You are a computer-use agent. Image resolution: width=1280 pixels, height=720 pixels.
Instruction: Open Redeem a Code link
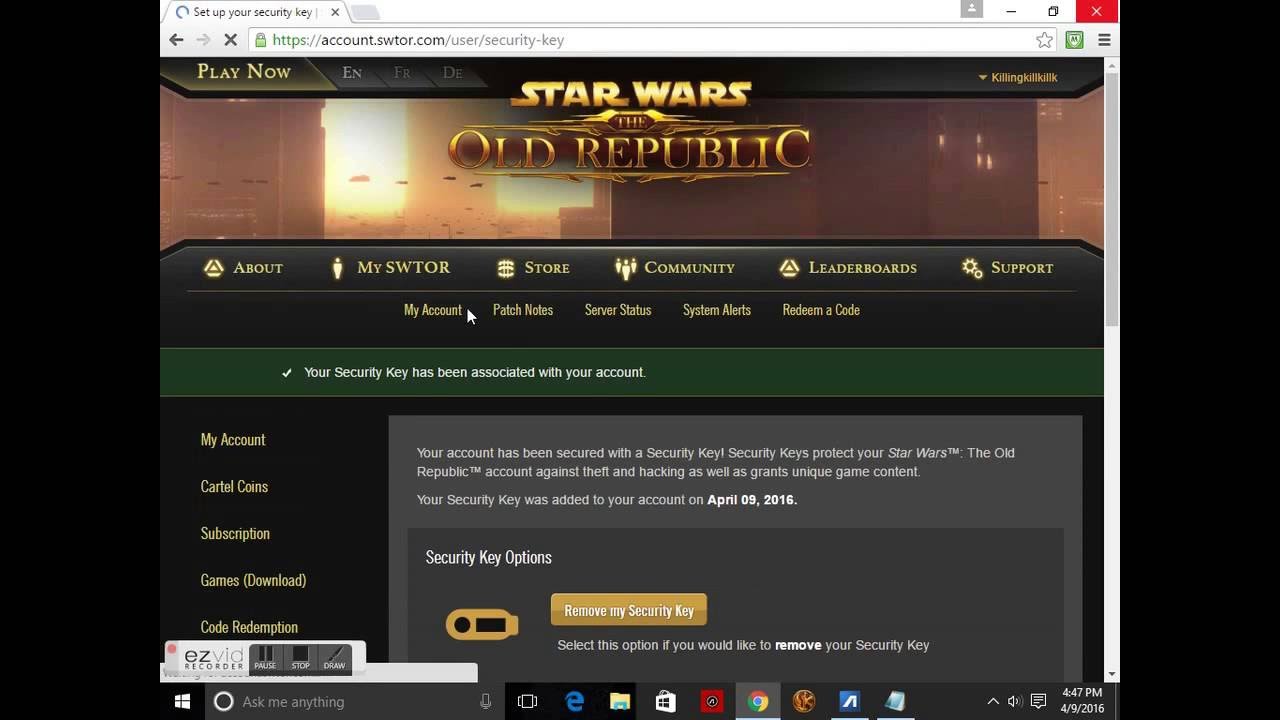tap(821, 310)
